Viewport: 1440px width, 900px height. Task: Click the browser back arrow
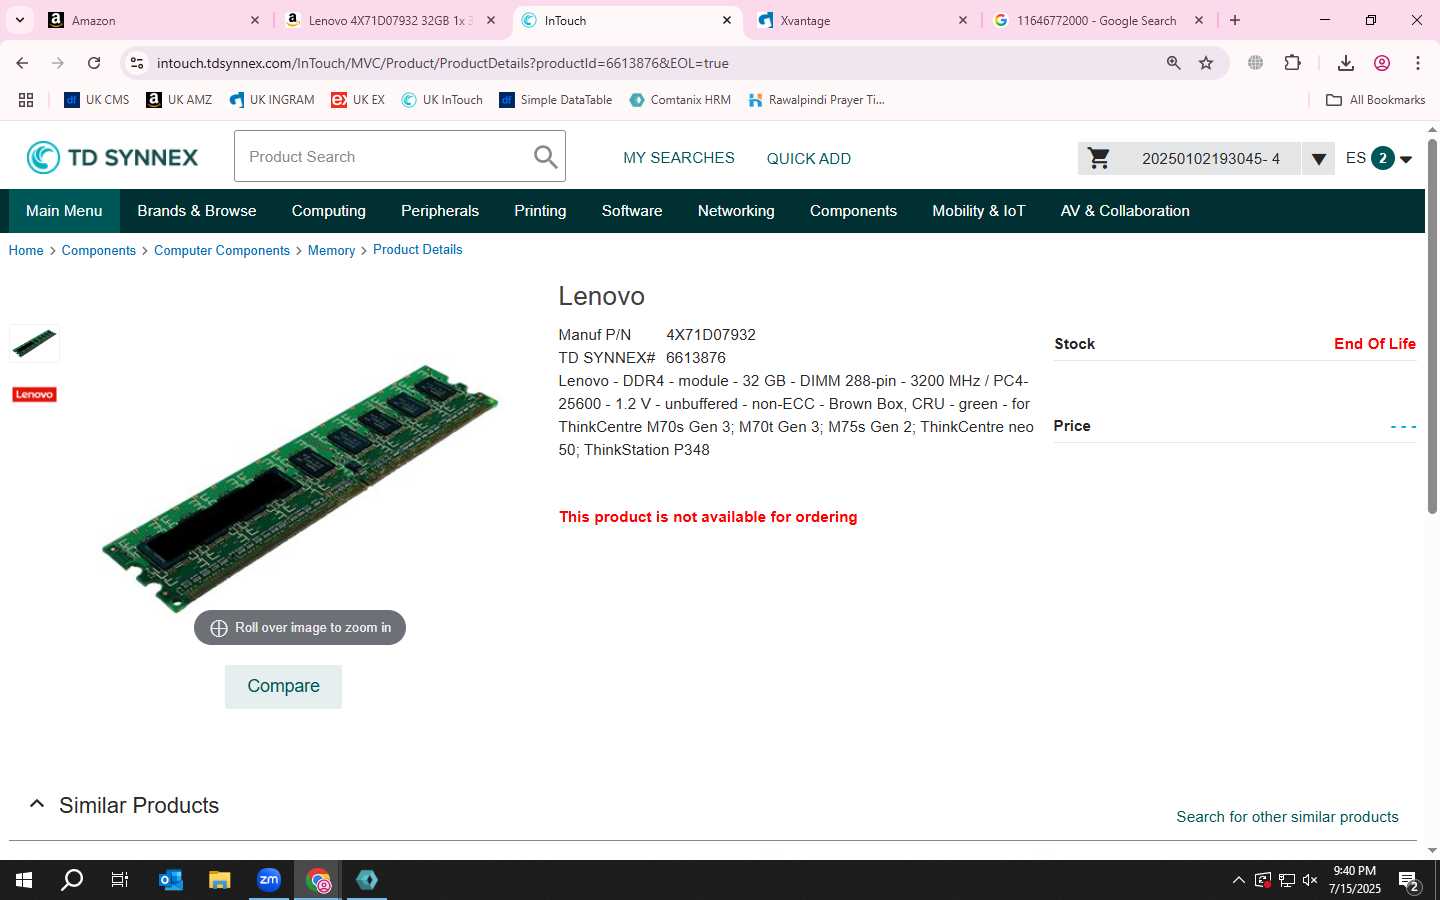[x=22, y=63]
